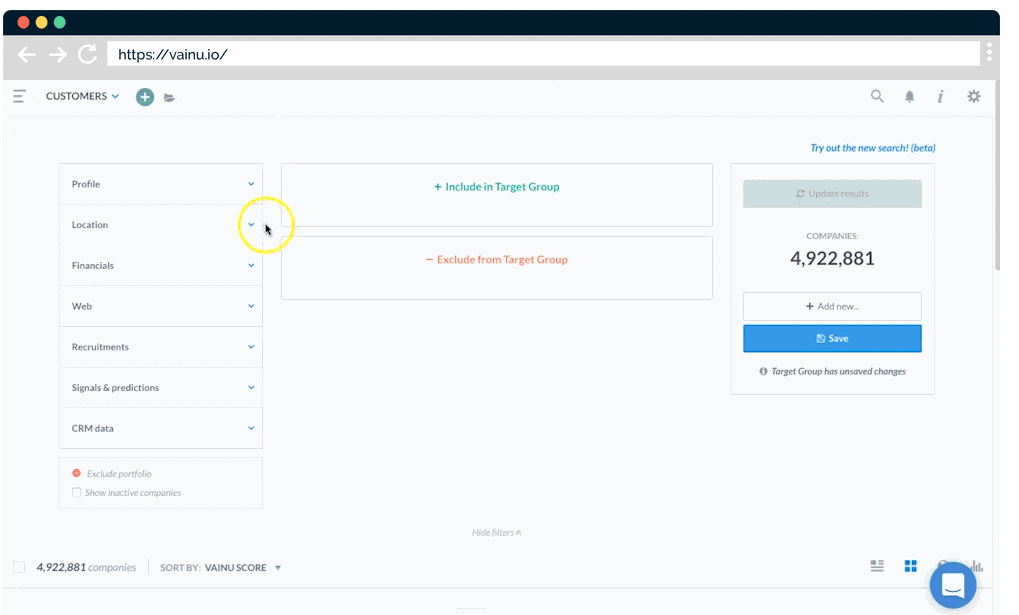Click Try out the new search link

pyautogui.click(x=872, y=148)
